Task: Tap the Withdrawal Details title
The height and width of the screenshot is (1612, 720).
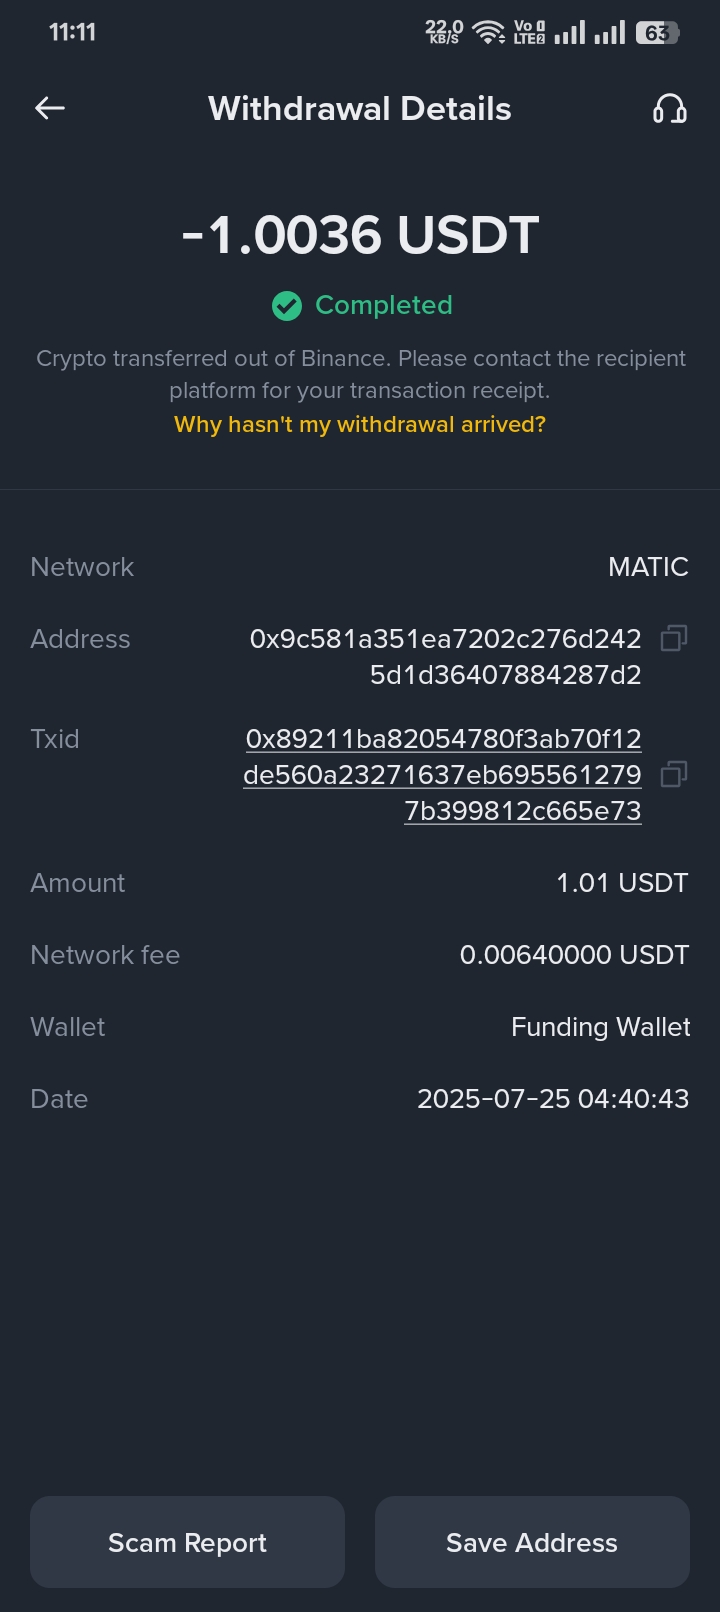Action: coord(360,108)
